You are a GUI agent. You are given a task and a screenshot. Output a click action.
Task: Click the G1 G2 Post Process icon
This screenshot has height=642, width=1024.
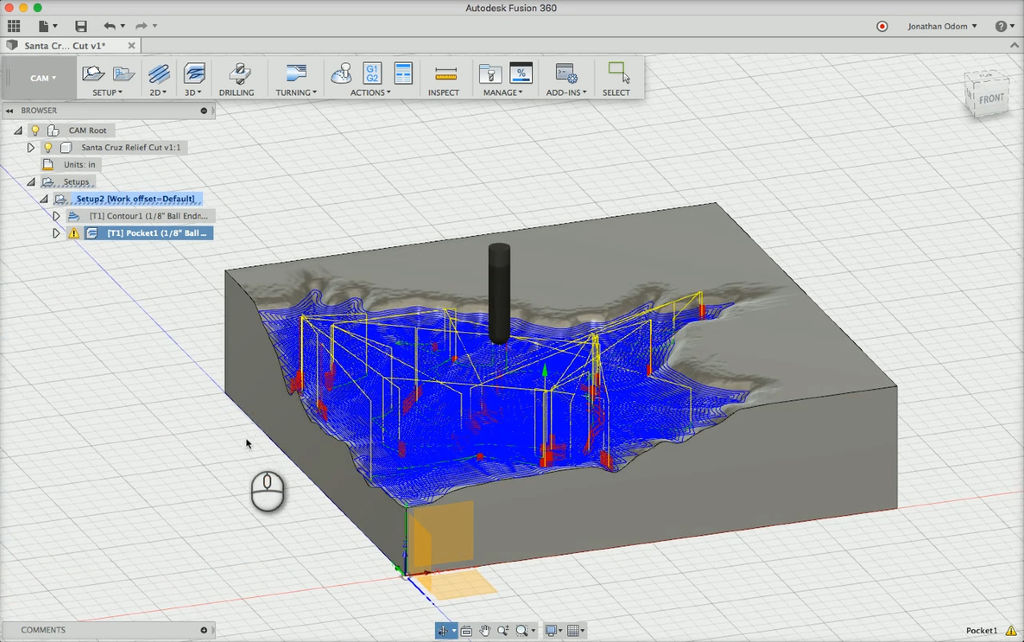click(372, 73)
